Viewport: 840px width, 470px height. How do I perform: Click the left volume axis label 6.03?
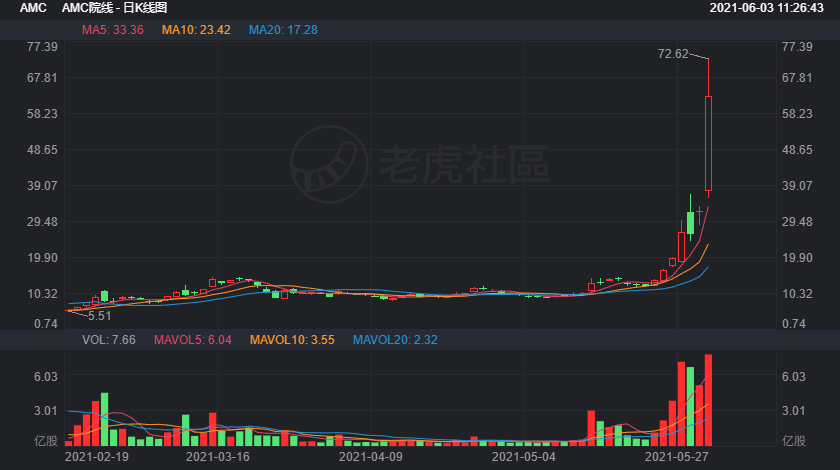click(x=46, y=377)
